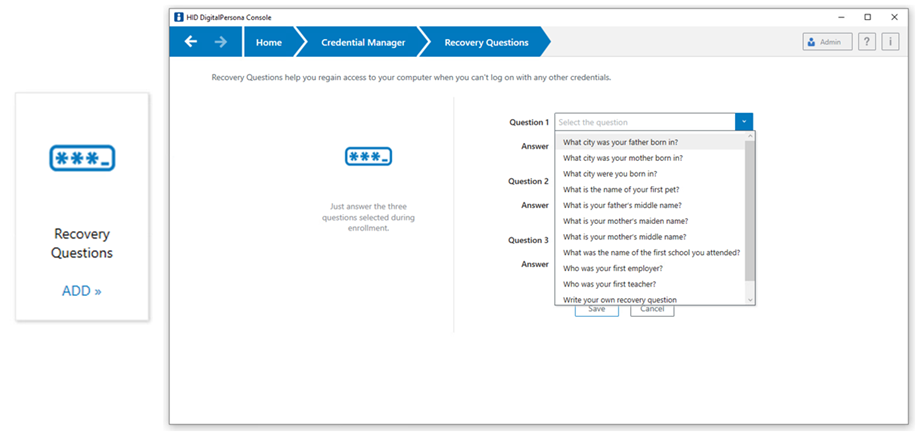Click the info icon in header
This screenshot has width=921, height=438.
click(x=890, y=42)
